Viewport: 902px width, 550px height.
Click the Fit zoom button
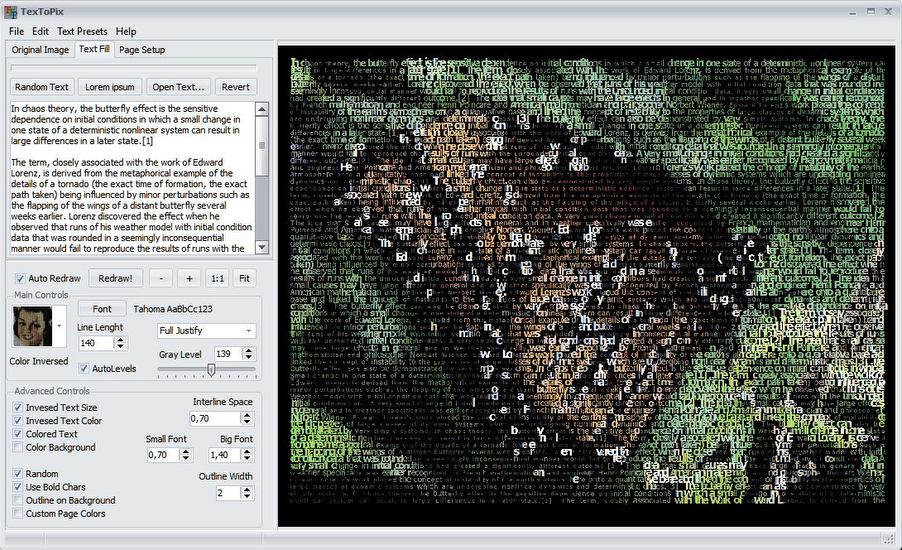click(244, 278)
